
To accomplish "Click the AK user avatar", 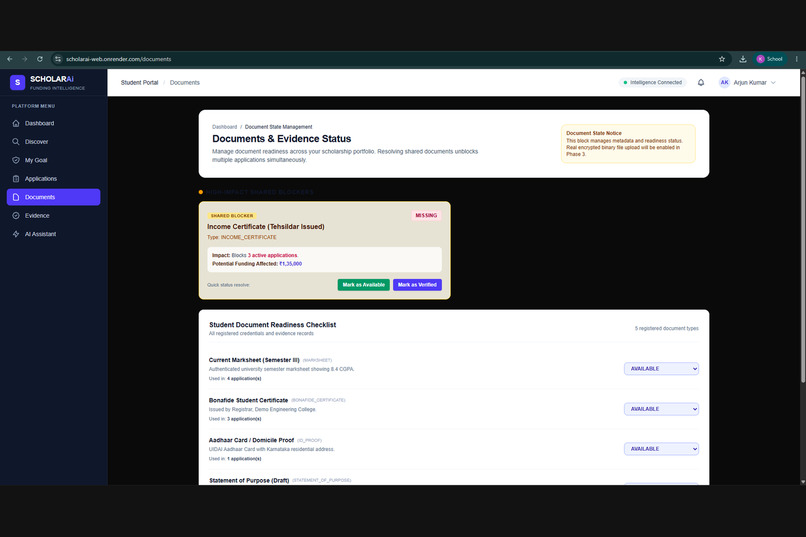I will [724, 83].
